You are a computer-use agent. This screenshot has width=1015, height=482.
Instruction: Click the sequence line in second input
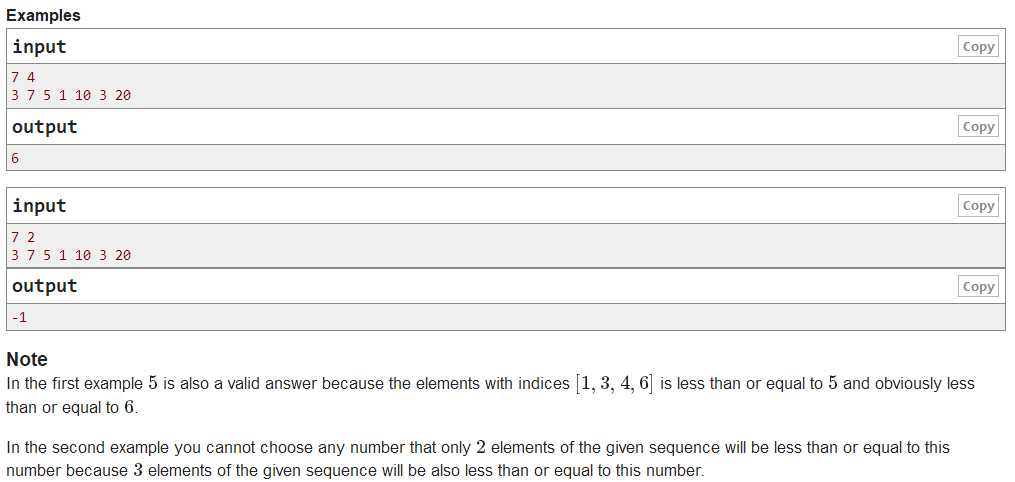[71, 255]
